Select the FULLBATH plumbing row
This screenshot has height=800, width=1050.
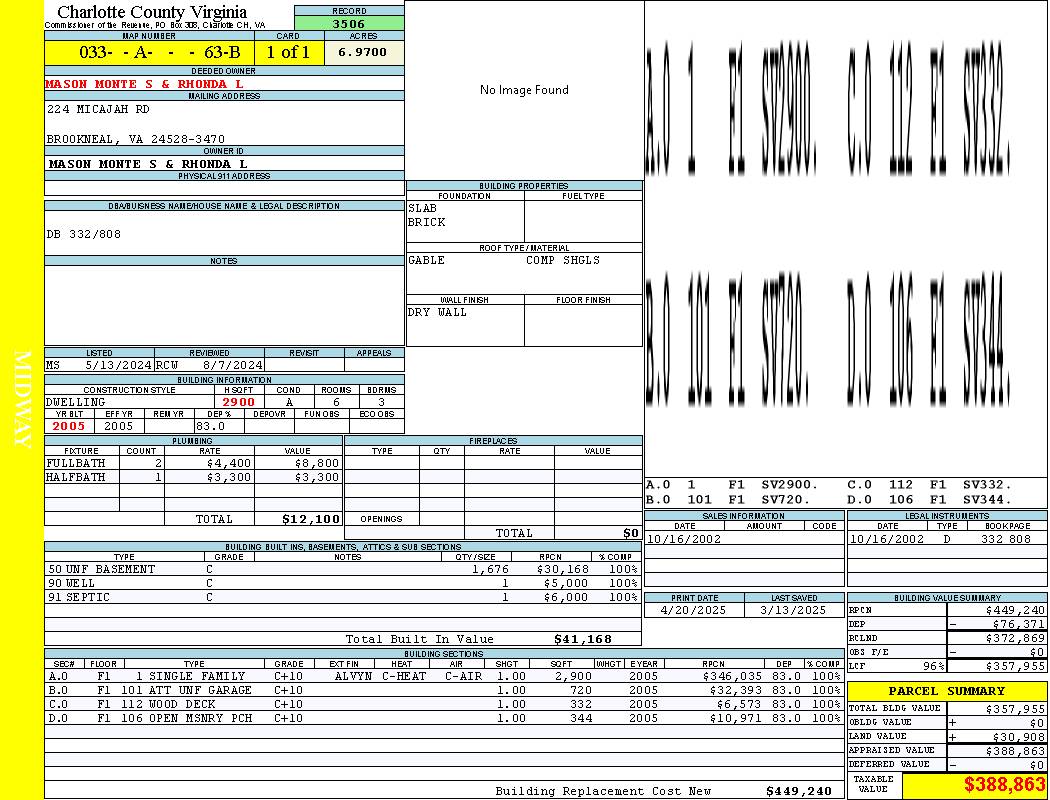tap(194, 463)
